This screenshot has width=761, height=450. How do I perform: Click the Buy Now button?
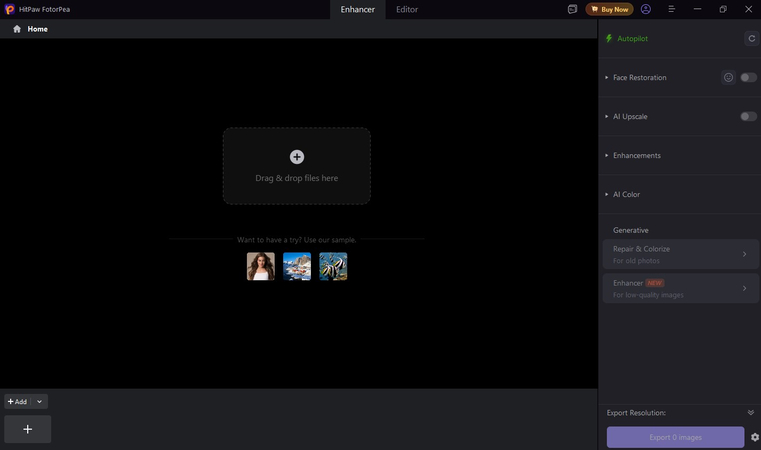tap(609, 9)
